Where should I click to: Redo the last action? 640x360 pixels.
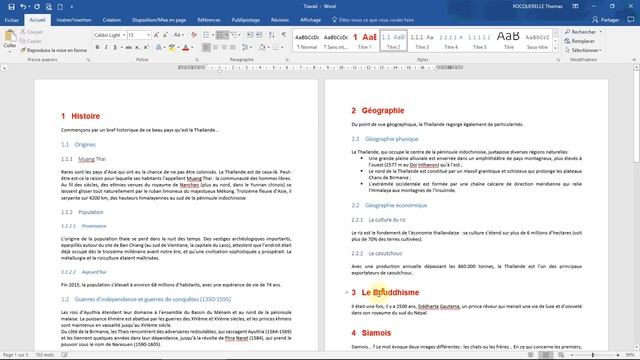(37, 7)
